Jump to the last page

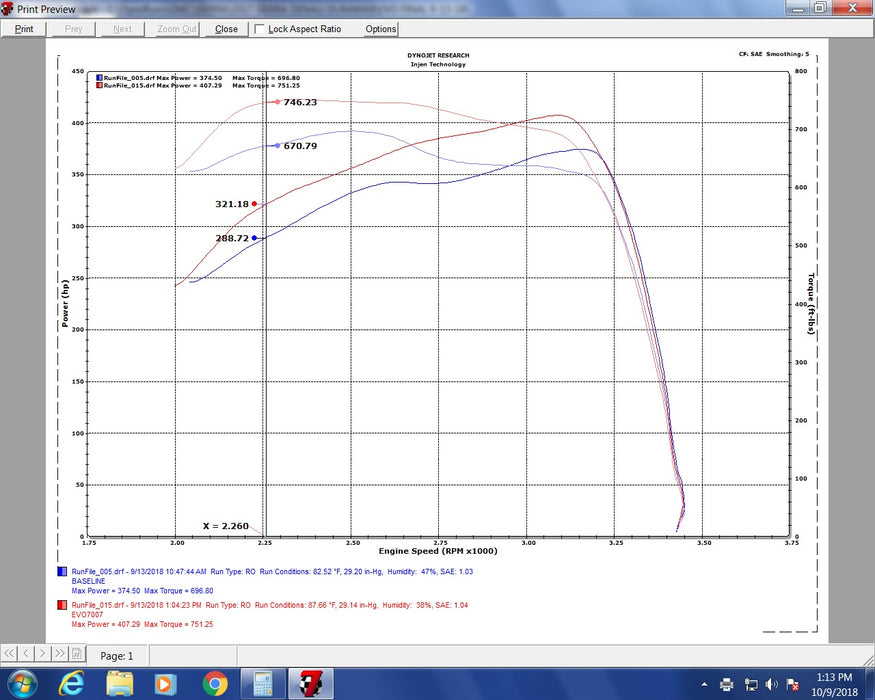(59, 653)
